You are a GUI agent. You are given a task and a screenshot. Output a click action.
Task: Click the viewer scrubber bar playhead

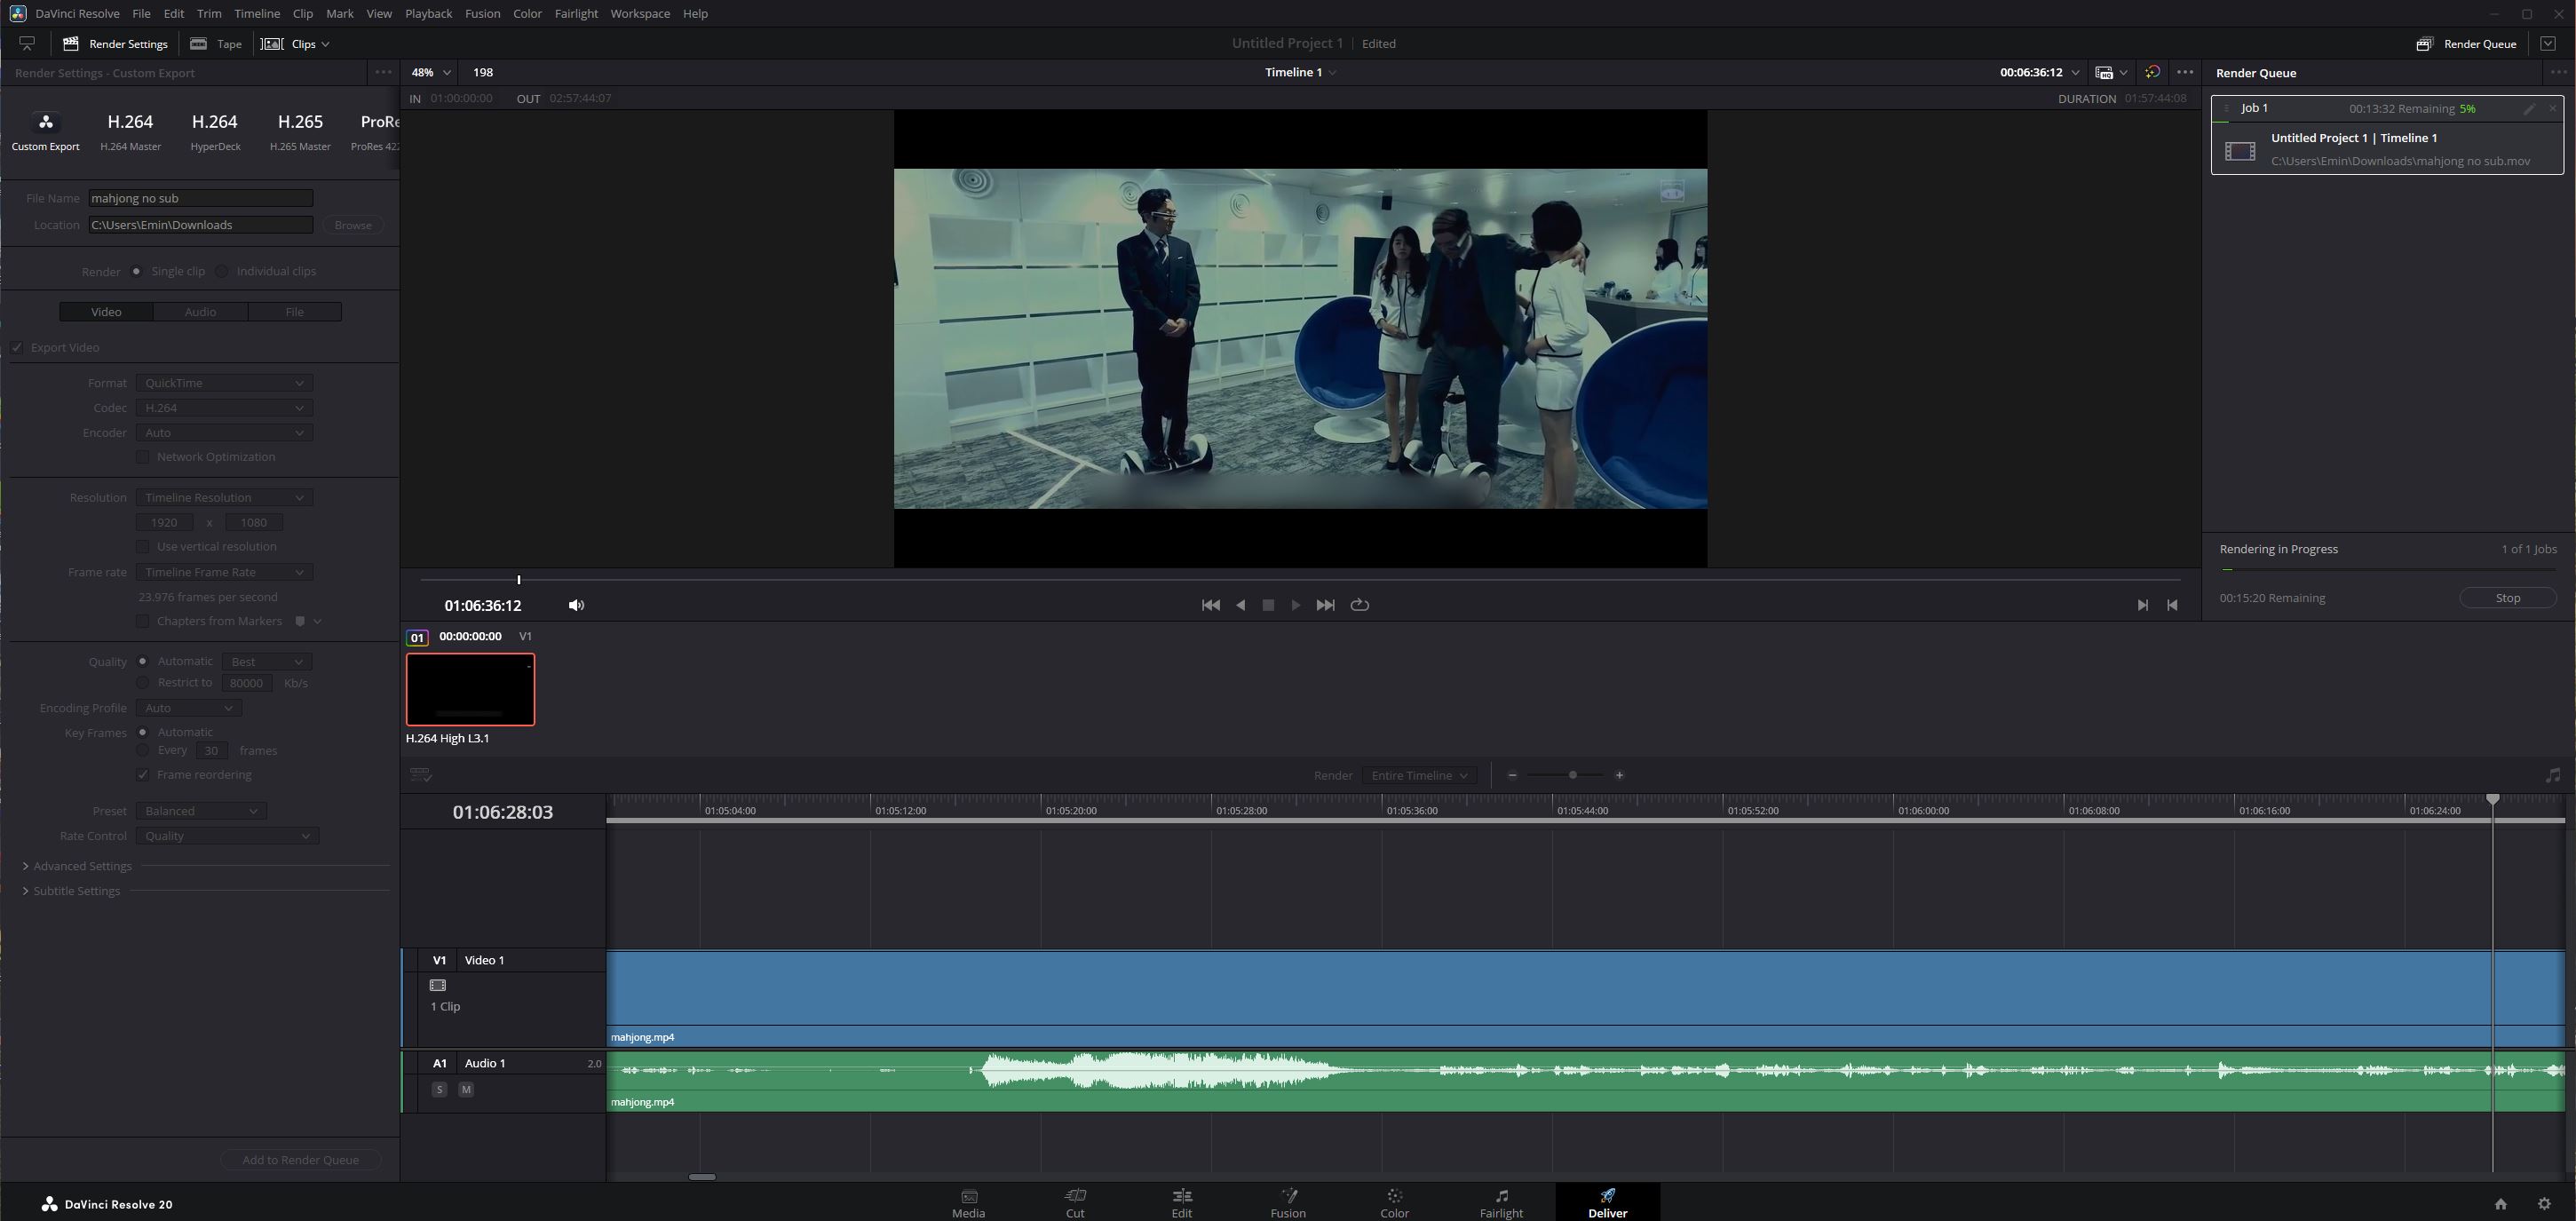point(518,580)
